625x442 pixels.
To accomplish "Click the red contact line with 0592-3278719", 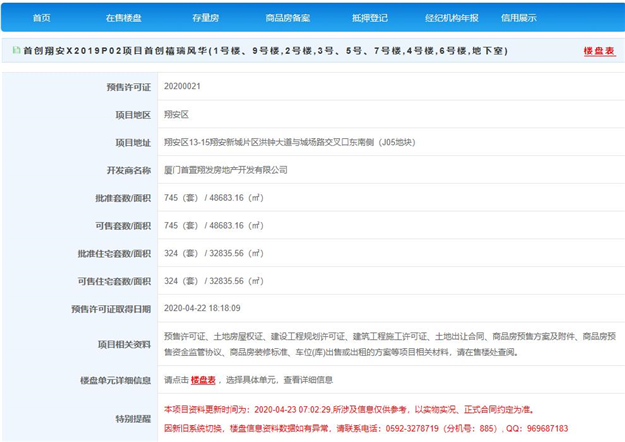I will 366,428.
